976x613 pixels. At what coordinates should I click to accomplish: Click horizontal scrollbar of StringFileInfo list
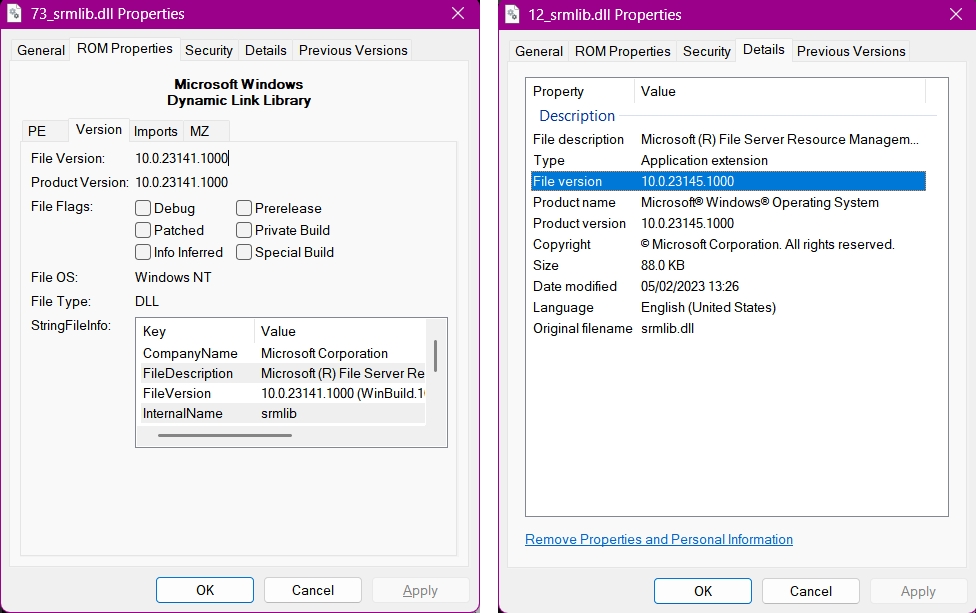225,436
